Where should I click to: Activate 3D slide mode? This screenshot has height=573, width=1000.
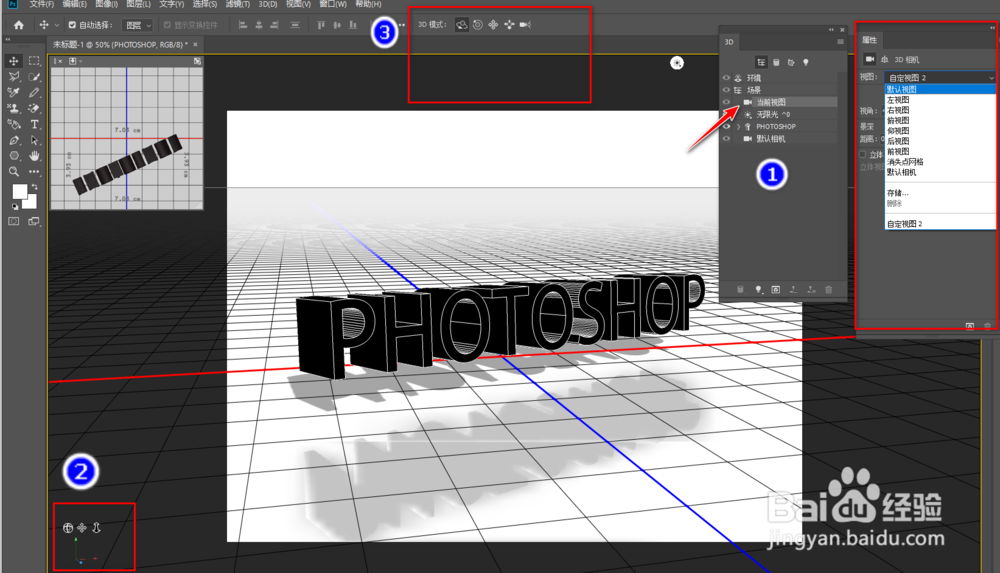coord(509,25)
